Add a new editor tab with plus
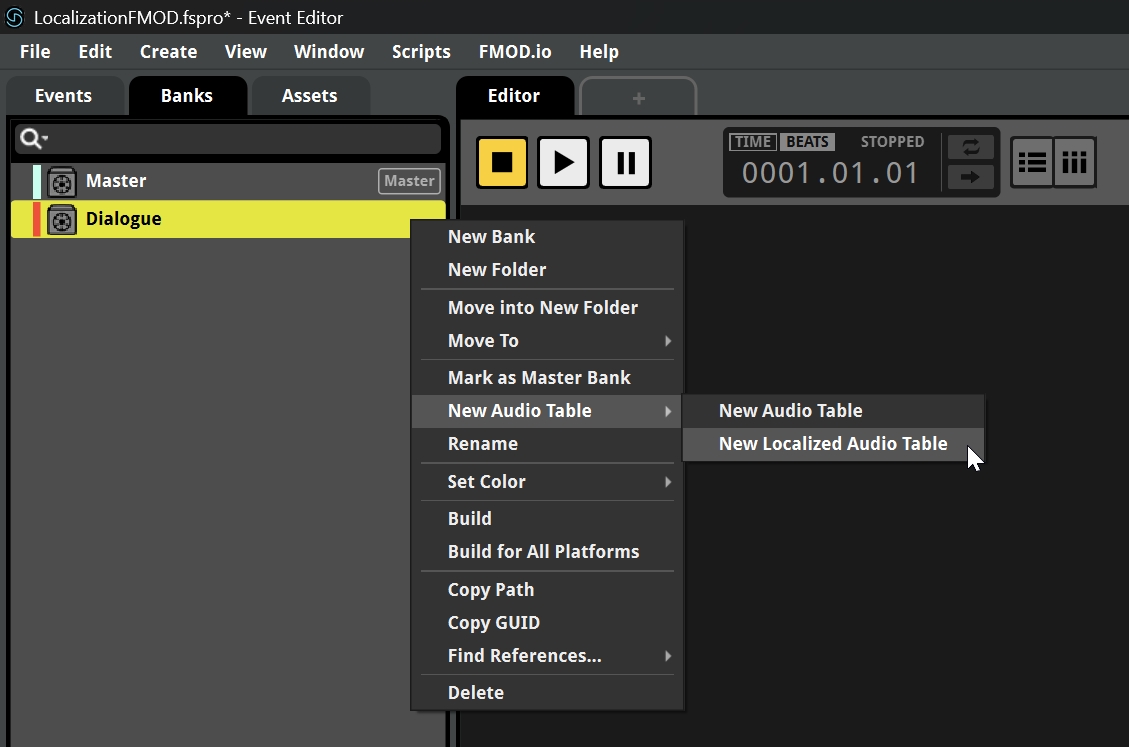The width and height of the screenshot is (1129, 747). [x=638, y=98]
